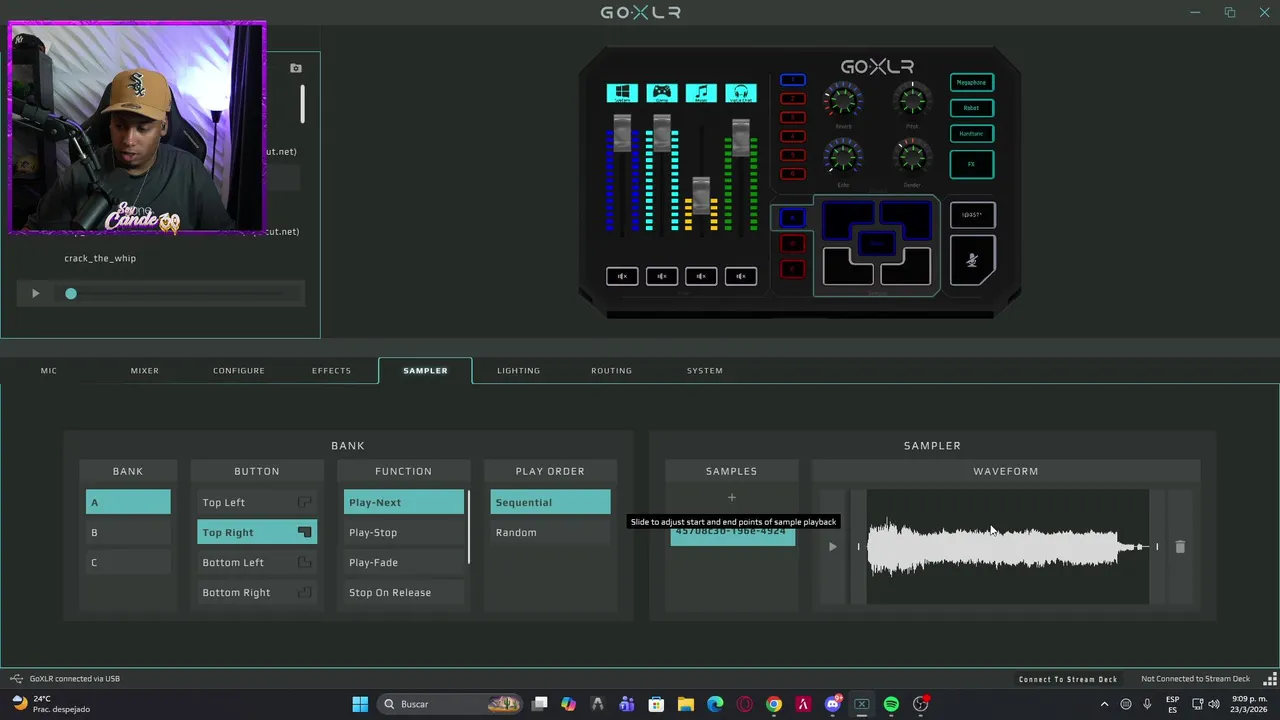Click the Windows taskbar Buscar search field

[x=452, y=704]
